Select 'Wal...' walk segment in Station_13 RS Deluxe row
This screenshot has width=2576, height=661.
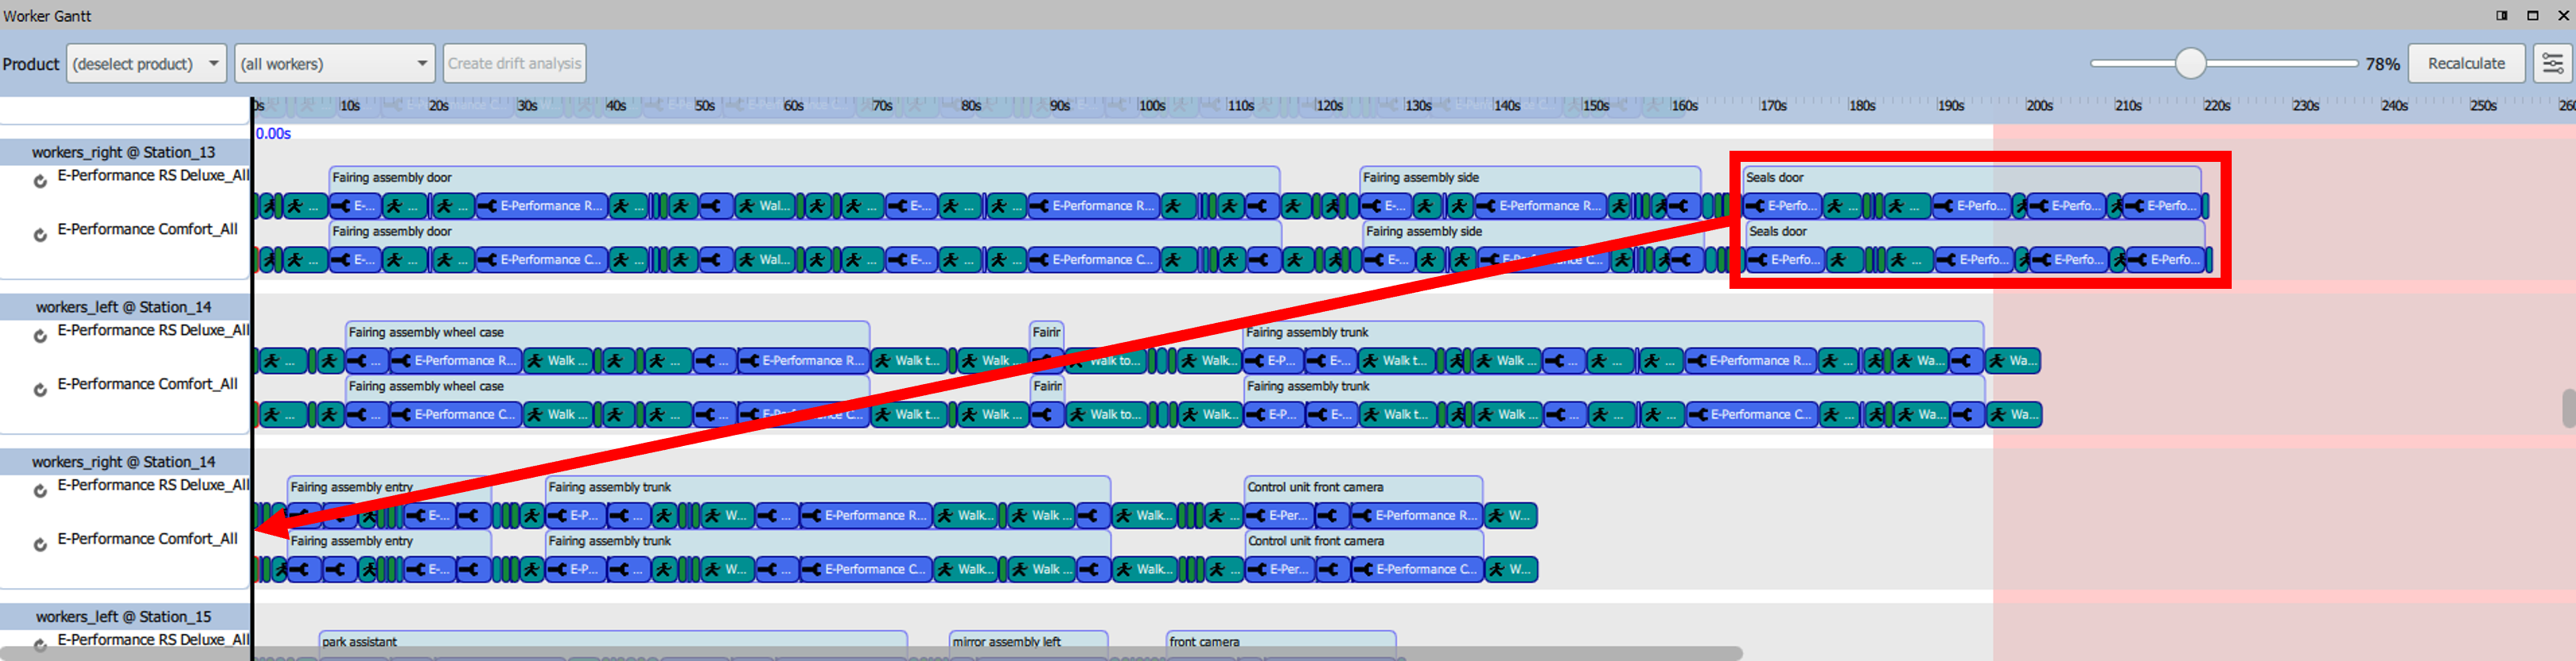pos(763,206)
